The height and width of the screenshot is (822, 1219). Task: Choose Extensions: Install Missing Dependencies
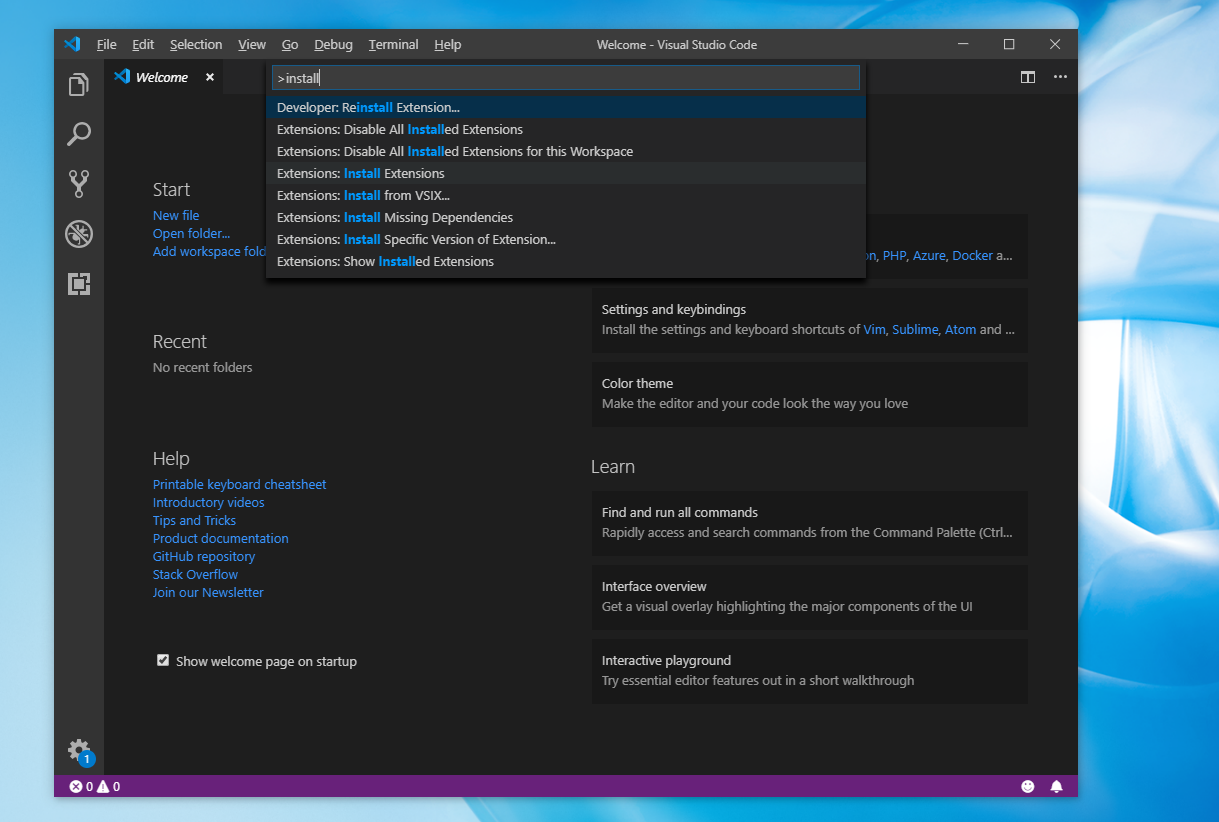tap(566, 217)
